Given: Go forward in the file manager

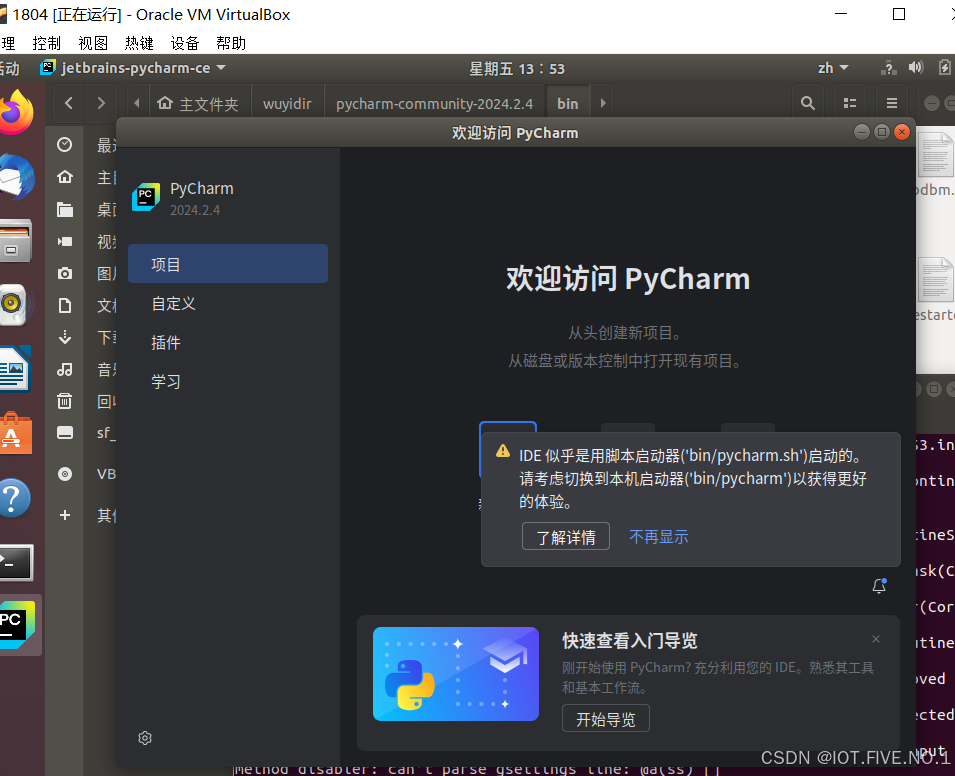Looking at the screenshot, I should point(101,103).
